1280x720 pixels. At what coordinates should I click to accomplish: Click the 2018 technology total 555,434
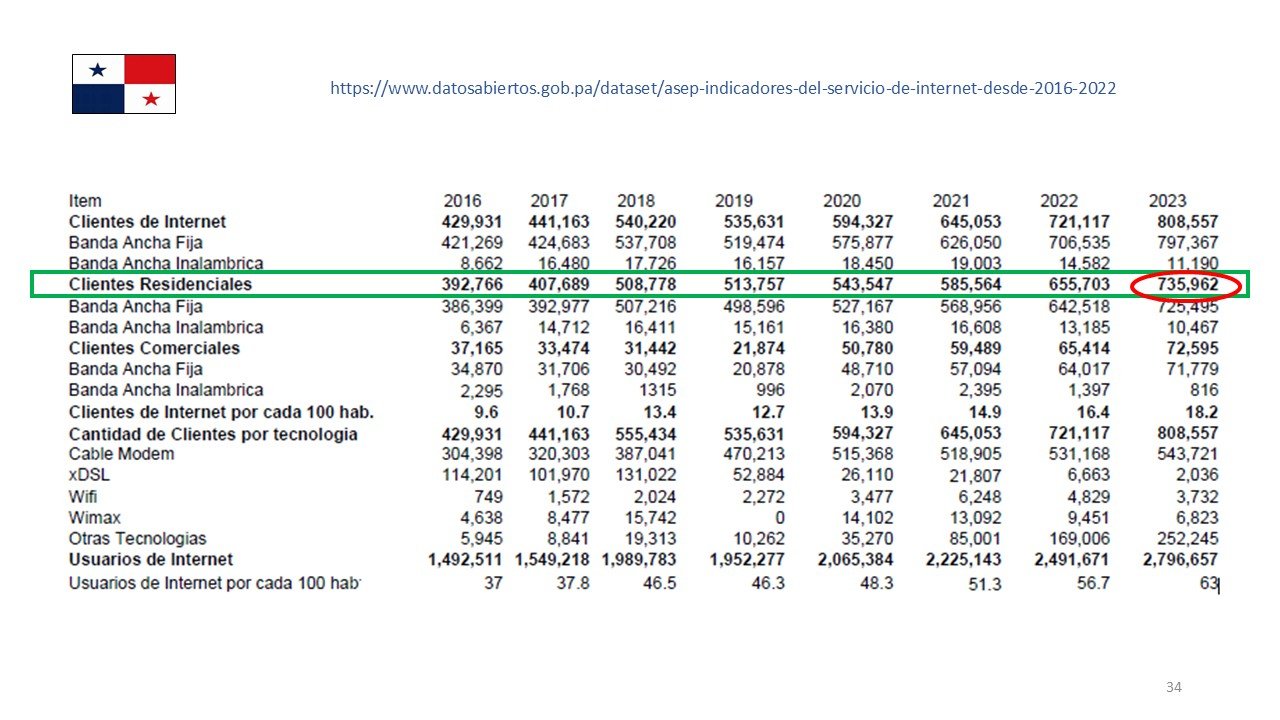pyautogui.click(x=646, y=434)
